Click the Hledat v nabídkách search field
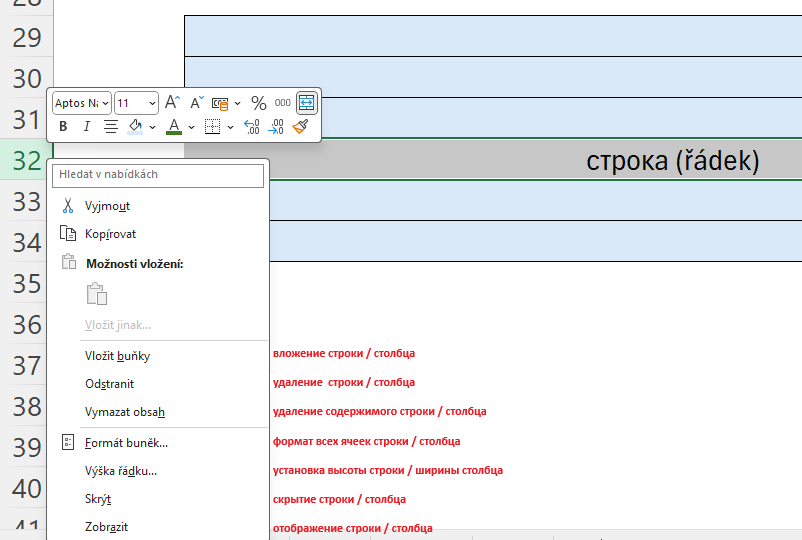This screenshot has width=802, height=540. [158, 174]
